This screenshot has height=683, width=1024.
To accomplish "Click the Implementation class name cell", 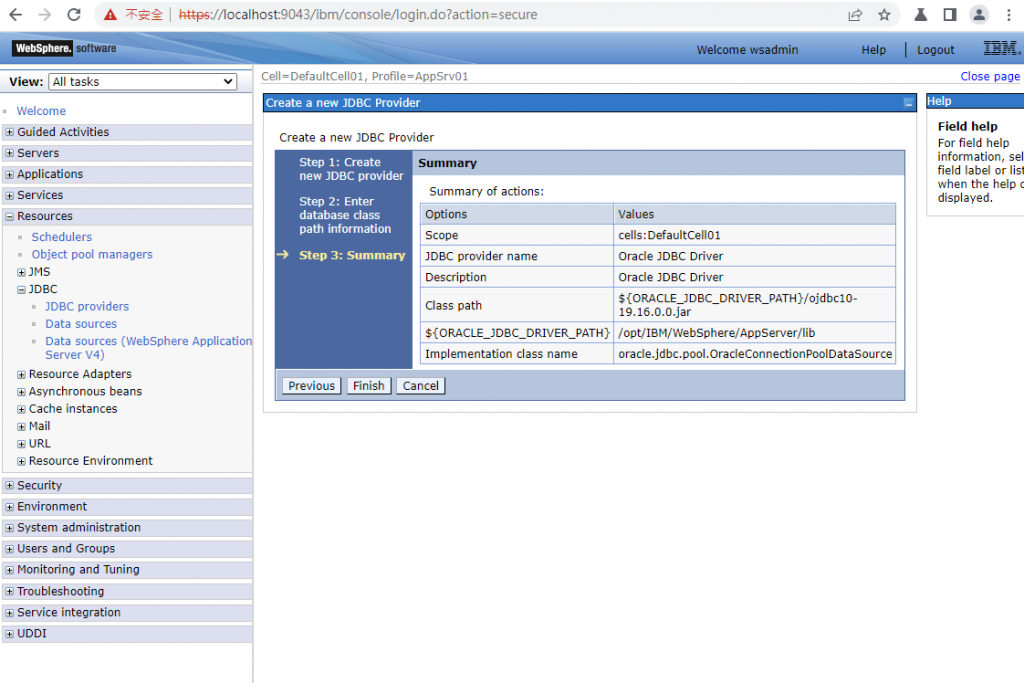I will pos(517,354).
